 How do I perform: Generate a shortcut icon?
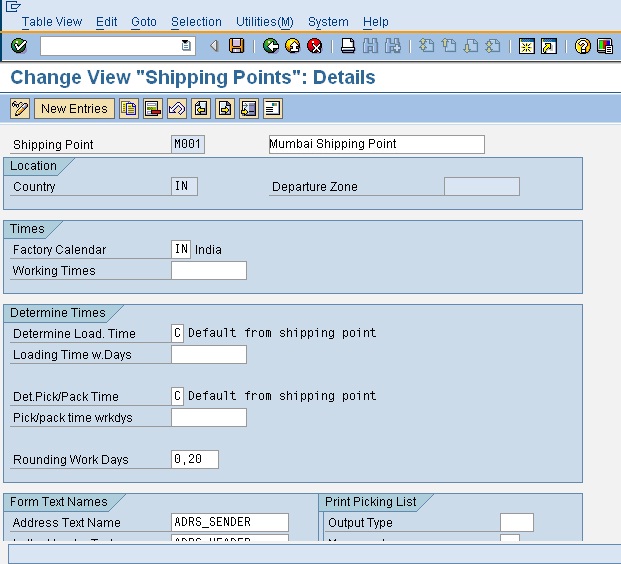click(x=549, y=46)
